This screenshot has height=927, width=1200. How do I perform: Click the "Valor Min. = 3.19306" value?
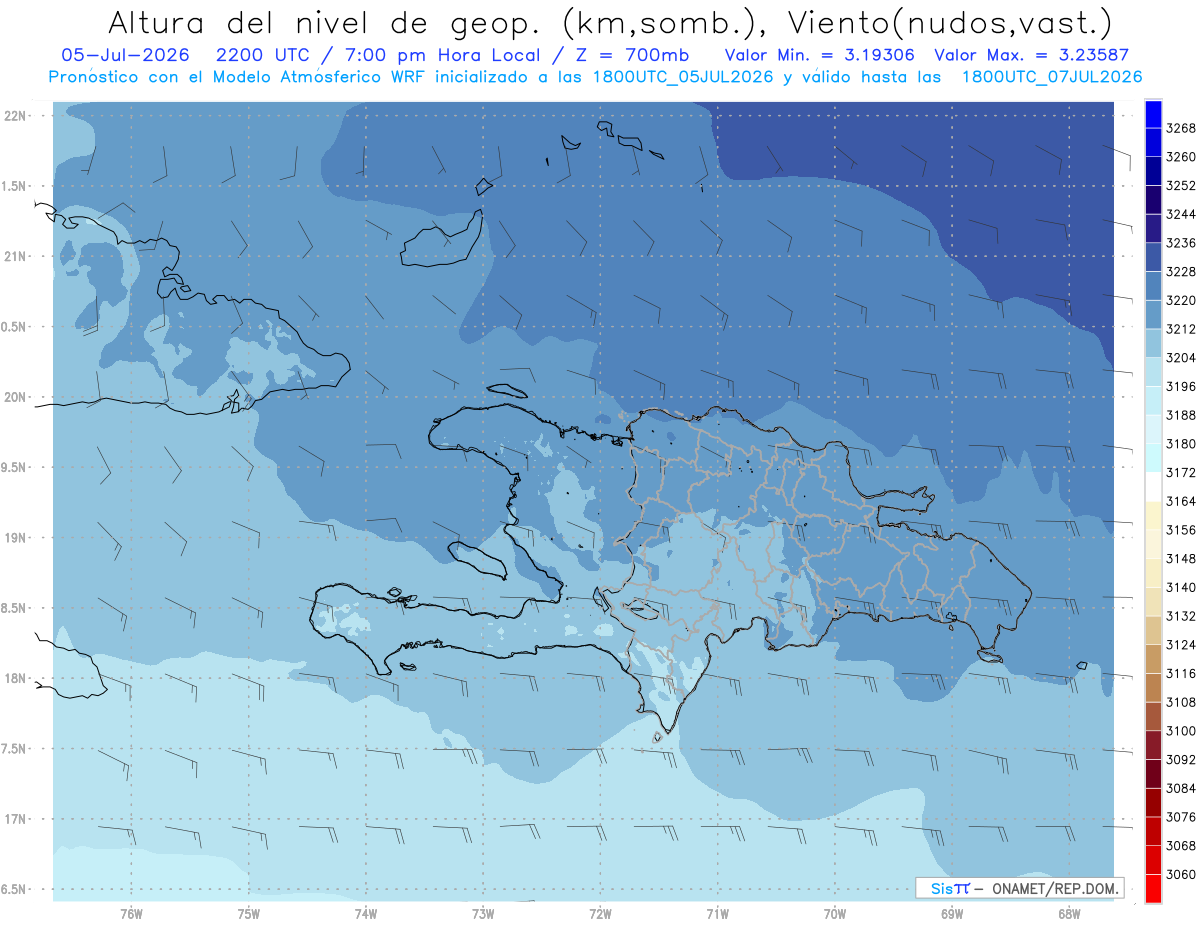pos(820,55)
